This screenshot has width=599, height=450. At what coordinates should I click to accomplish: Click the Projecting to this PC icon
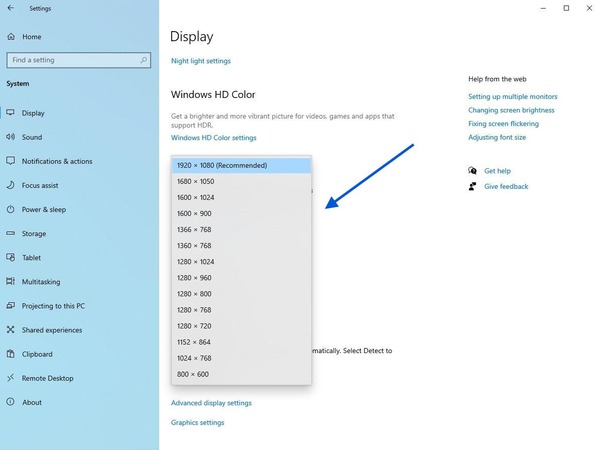point(10,305)
